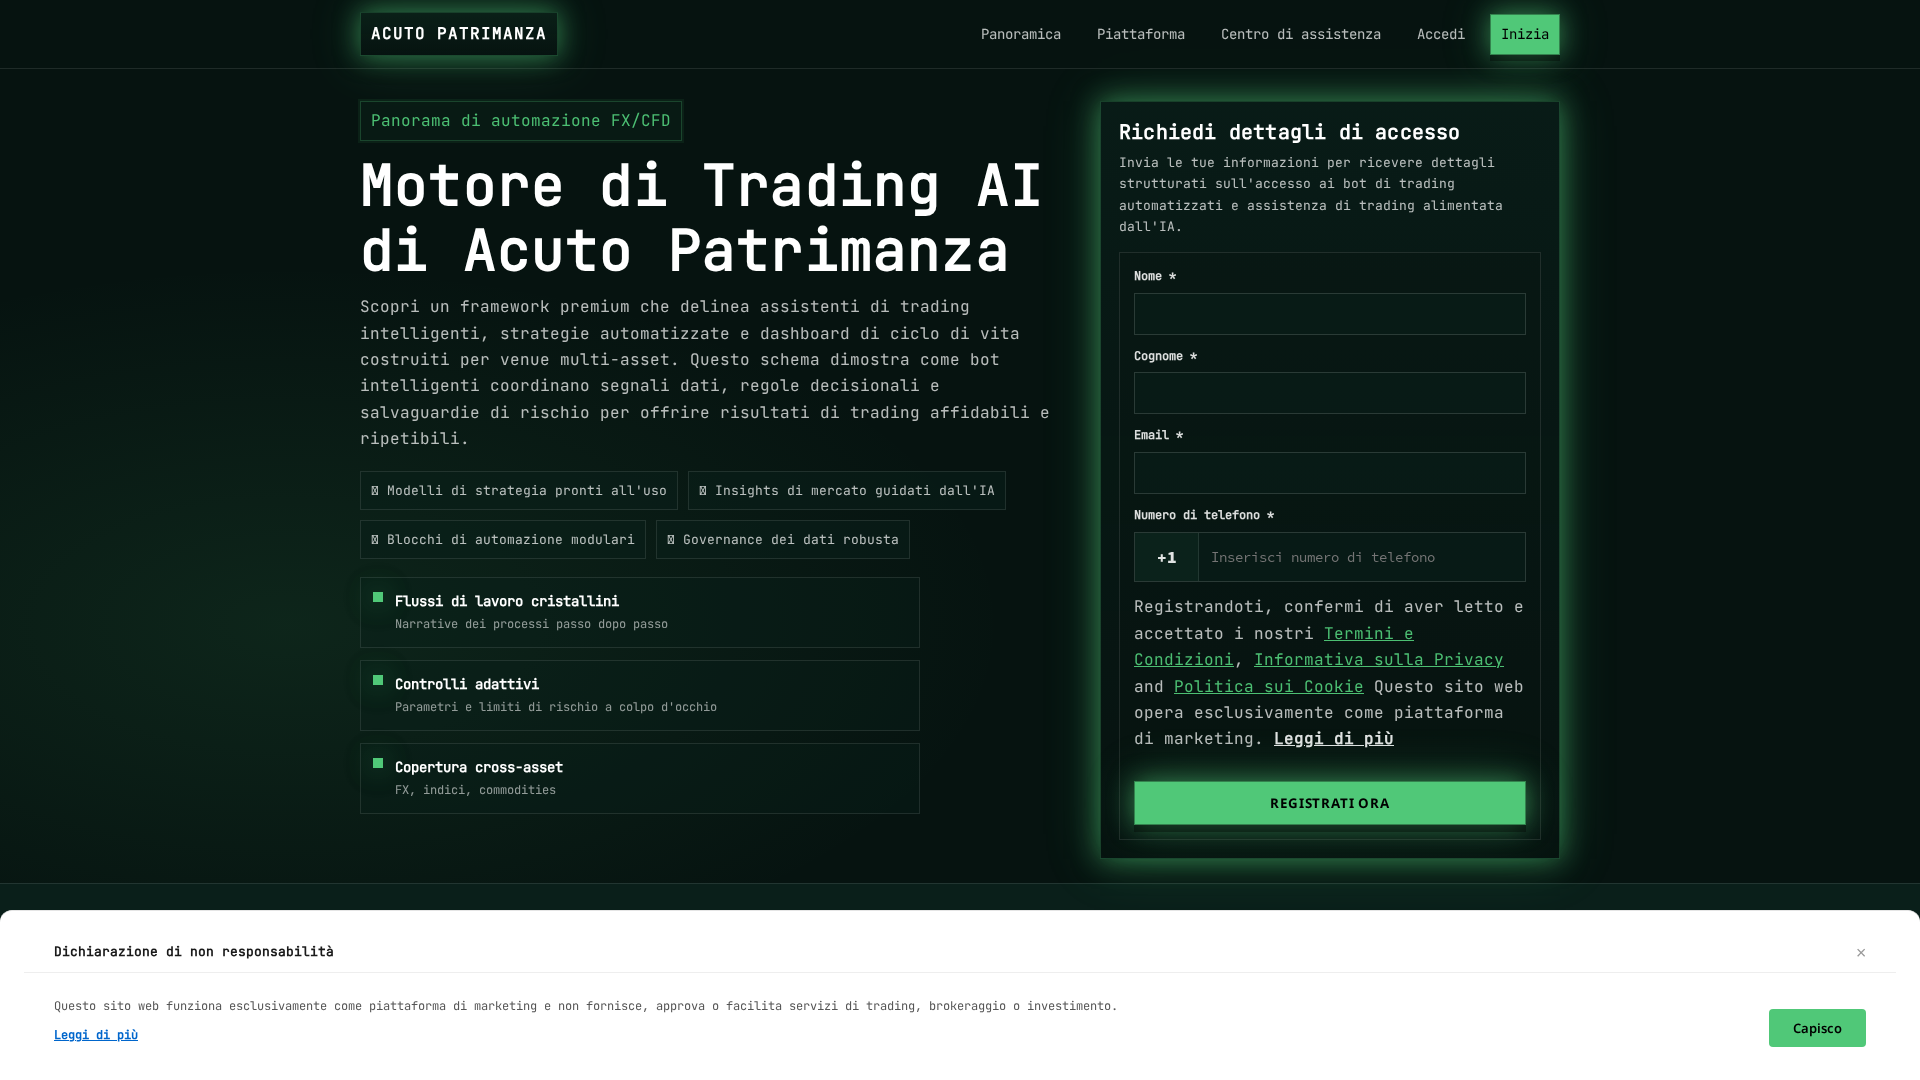Click the Inizia button
This screenshot has height=1080, width=1920.
pyautogui.click(x=1524, y=34)
